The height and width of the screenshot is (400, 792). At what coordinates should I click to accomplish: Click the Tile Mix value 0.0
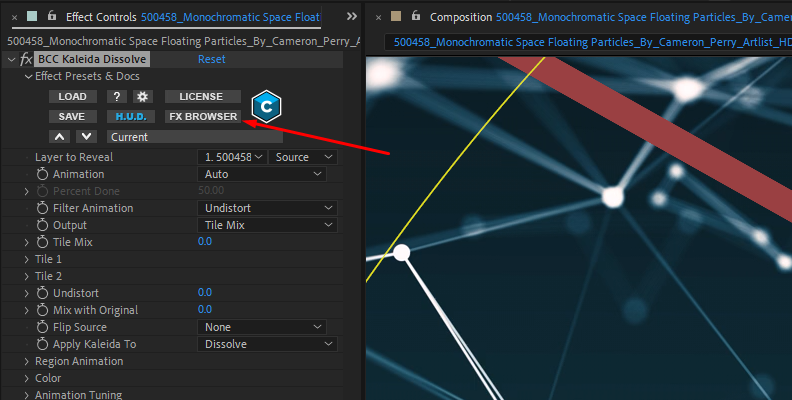205,241
